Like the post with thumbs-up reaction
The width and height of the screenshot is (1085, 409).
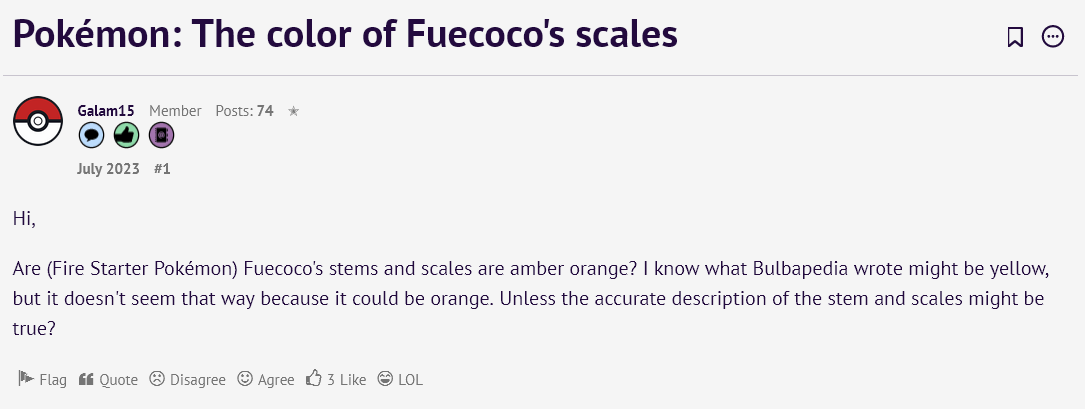coord(336,379)
